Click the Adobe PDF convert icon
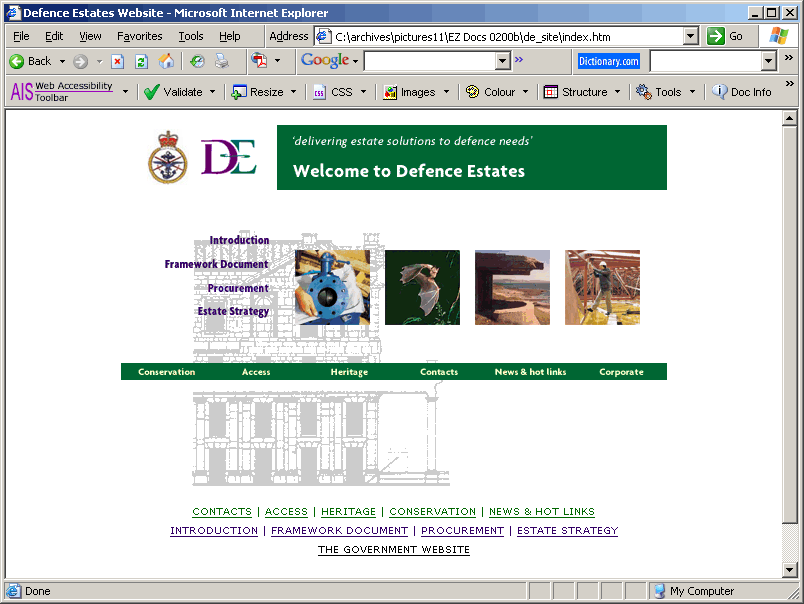This screenshot has width=804, height=604. point(259,61)
